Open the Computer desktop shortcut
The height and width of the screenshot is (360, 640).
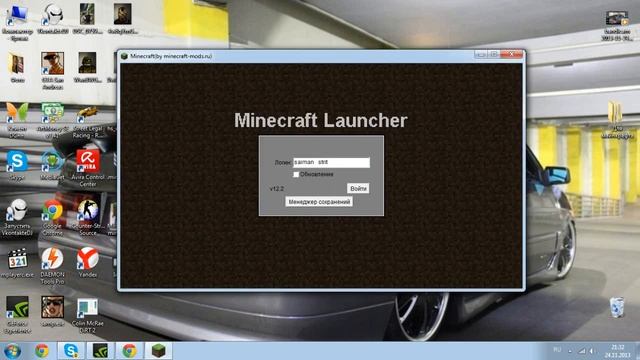(17, 21)
